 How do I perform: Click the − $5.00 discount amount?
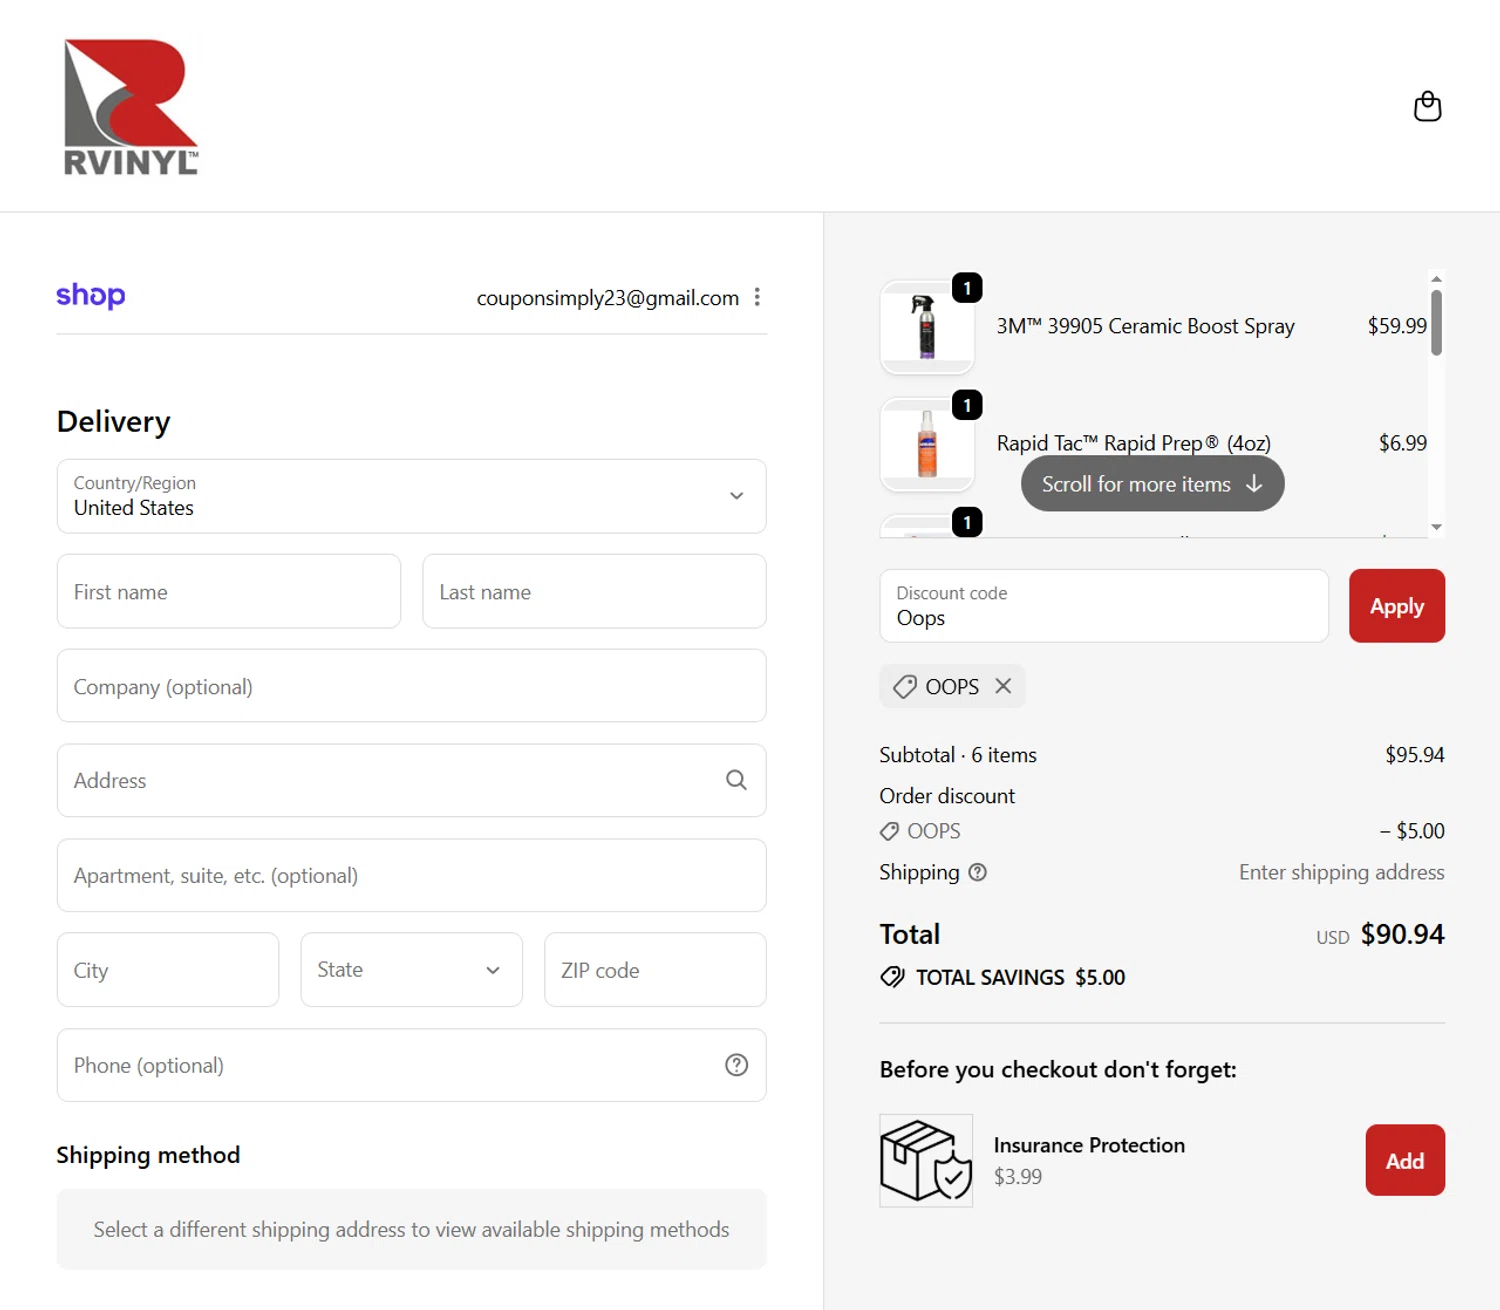(1412, 831)
